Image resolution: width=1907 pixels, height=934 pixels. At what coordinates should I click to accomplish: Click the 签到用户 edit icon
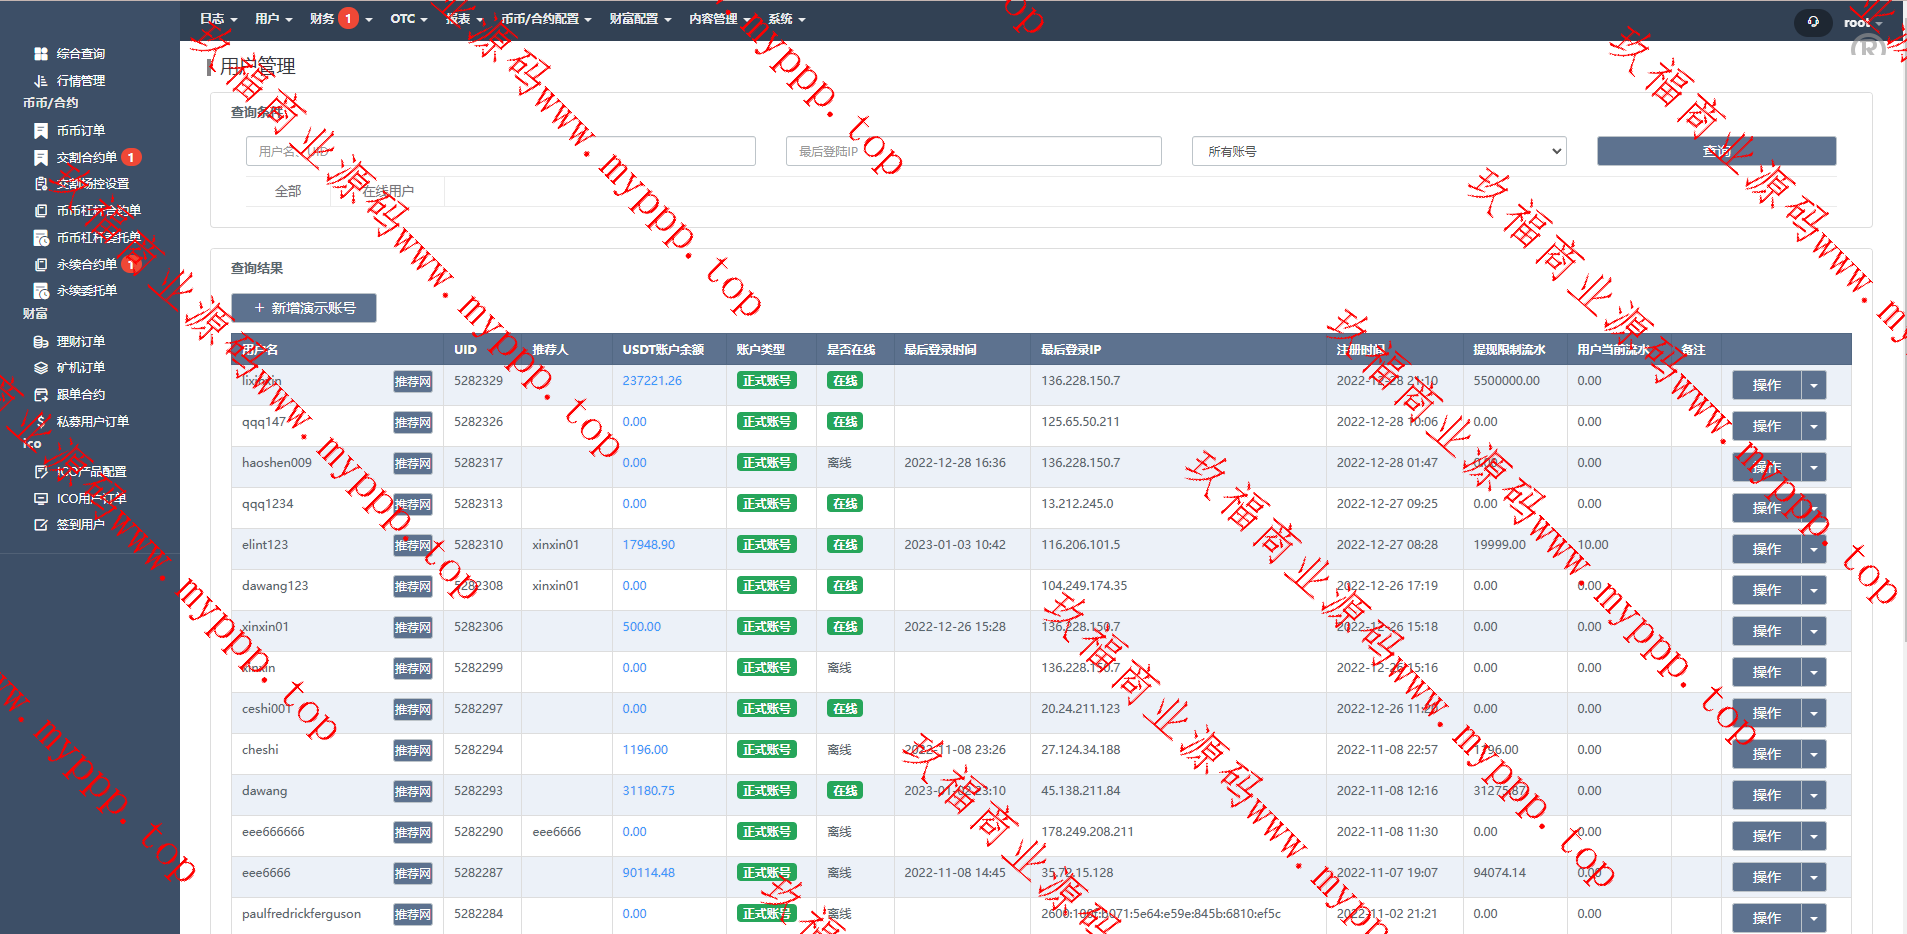[x=41, y=525]
